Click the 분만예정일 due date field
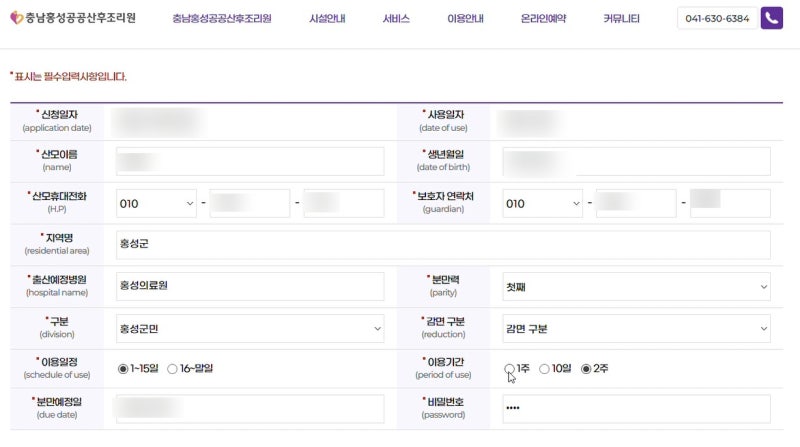This screenshot has width=800, height=447. (x=250, y=409)
